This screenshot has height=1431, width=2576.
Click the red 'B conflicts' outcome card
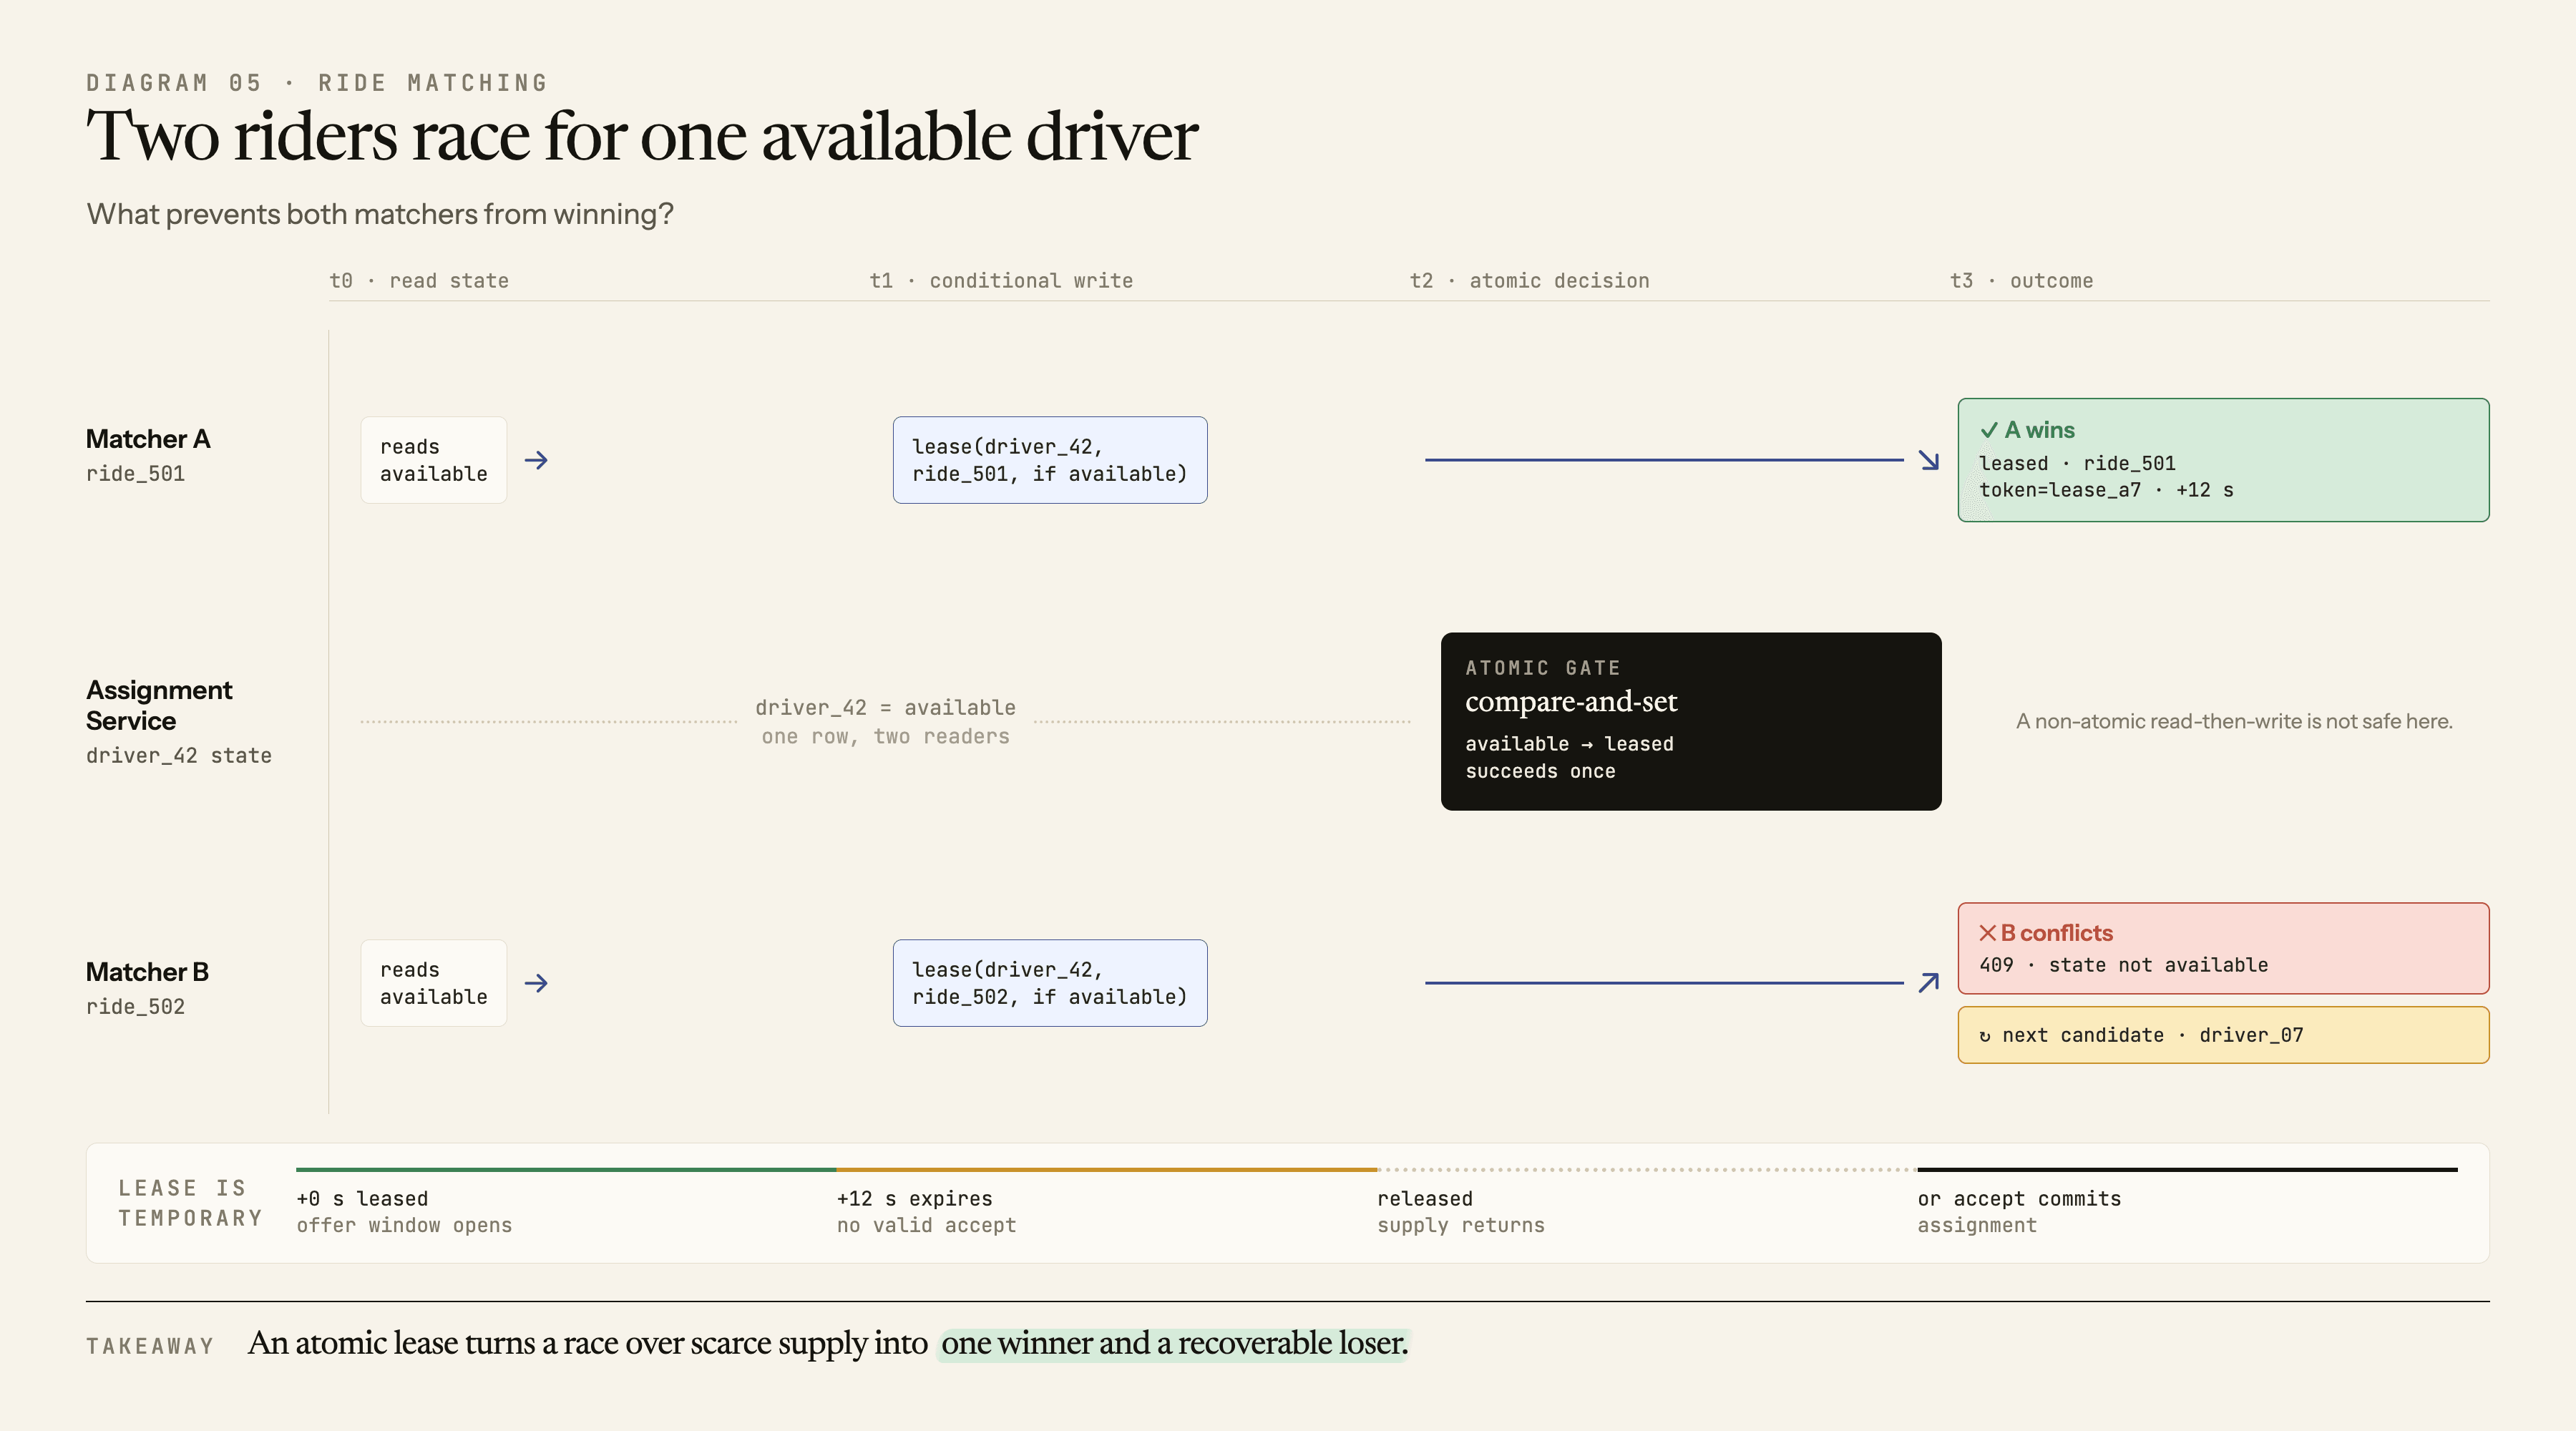click(2223, 948)
